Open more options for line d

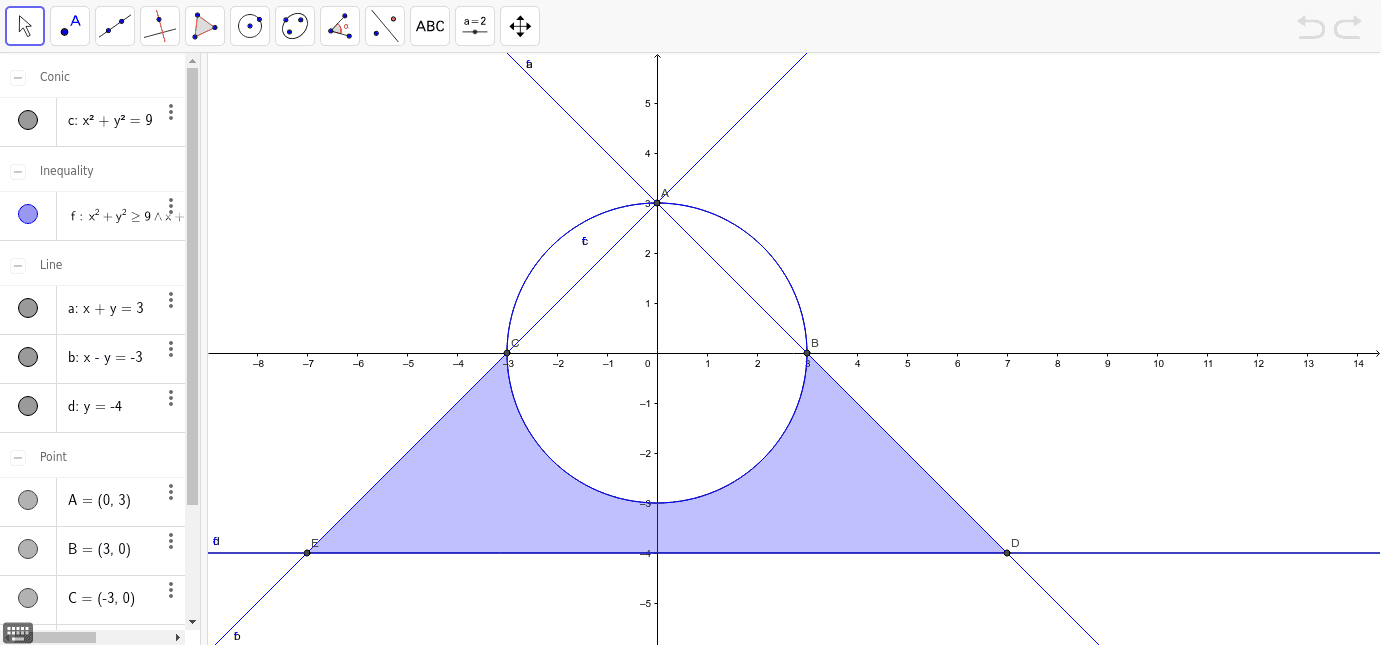171,398
